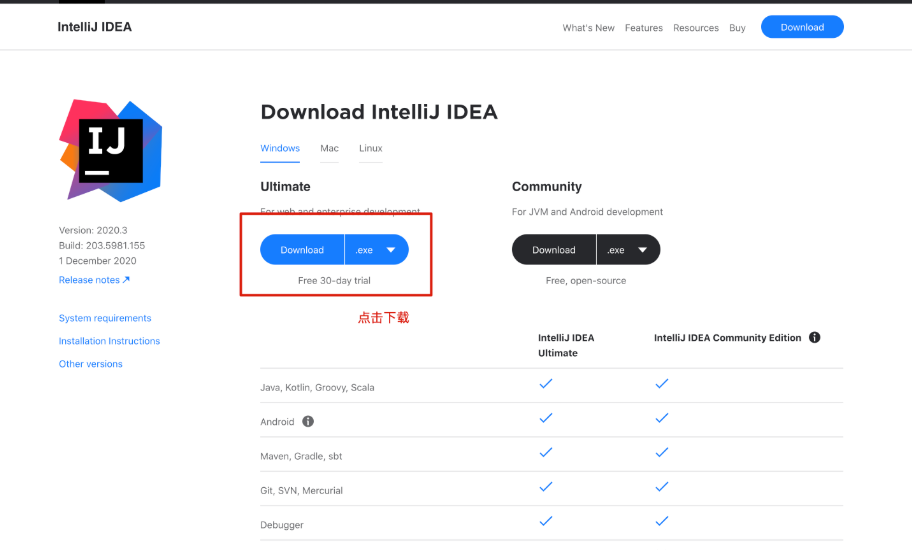The height and width of the screenshot is (550, 912).
Task: Click the blue Download button in header
Action: [x=802, y=27]
